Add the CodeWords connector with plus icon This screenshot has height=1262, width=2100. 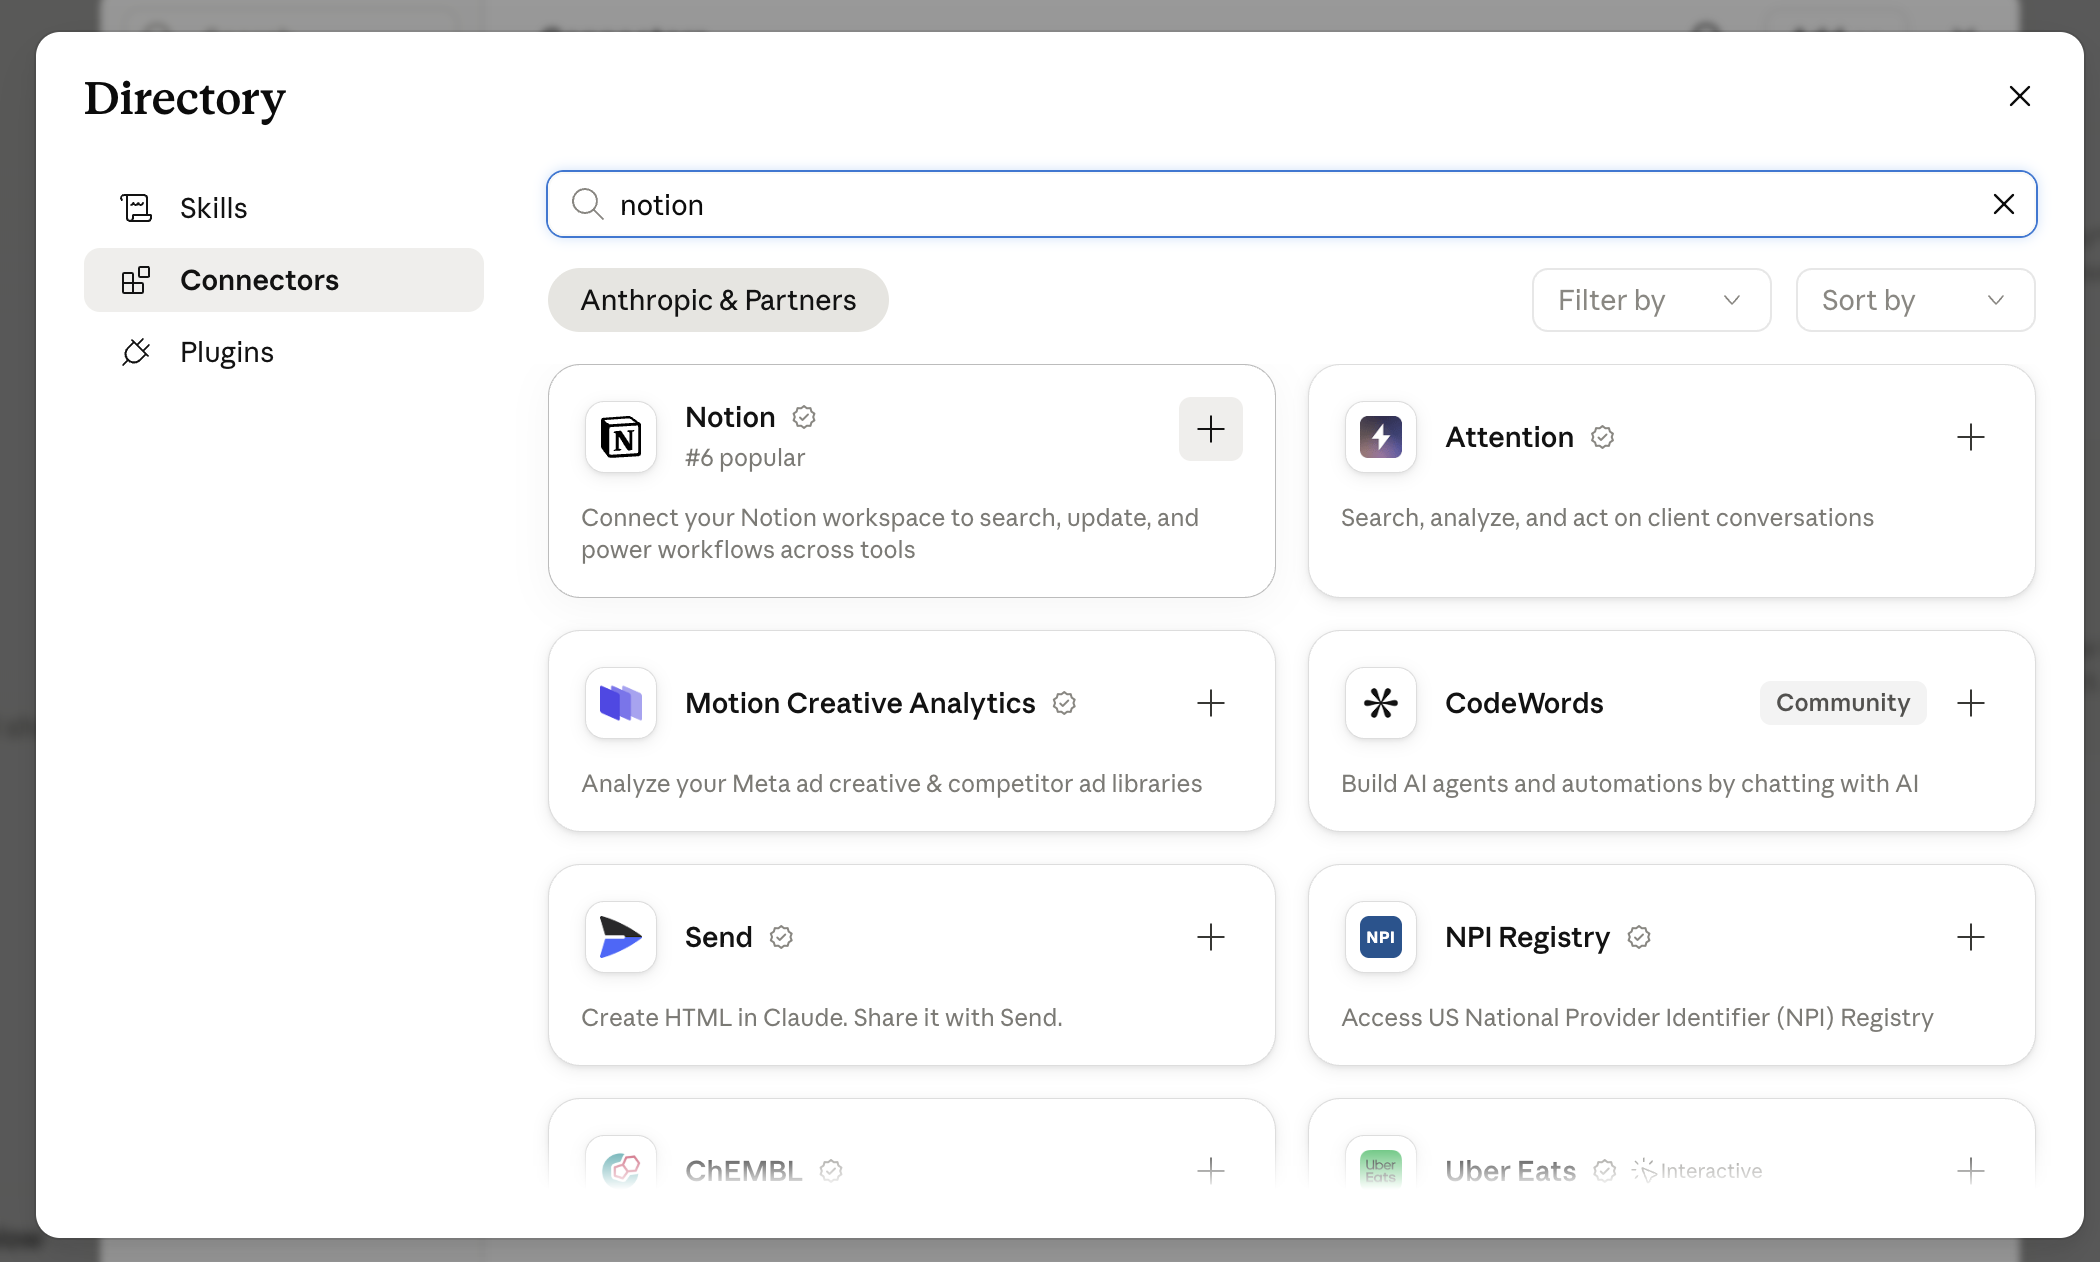tap(1970, 703)
